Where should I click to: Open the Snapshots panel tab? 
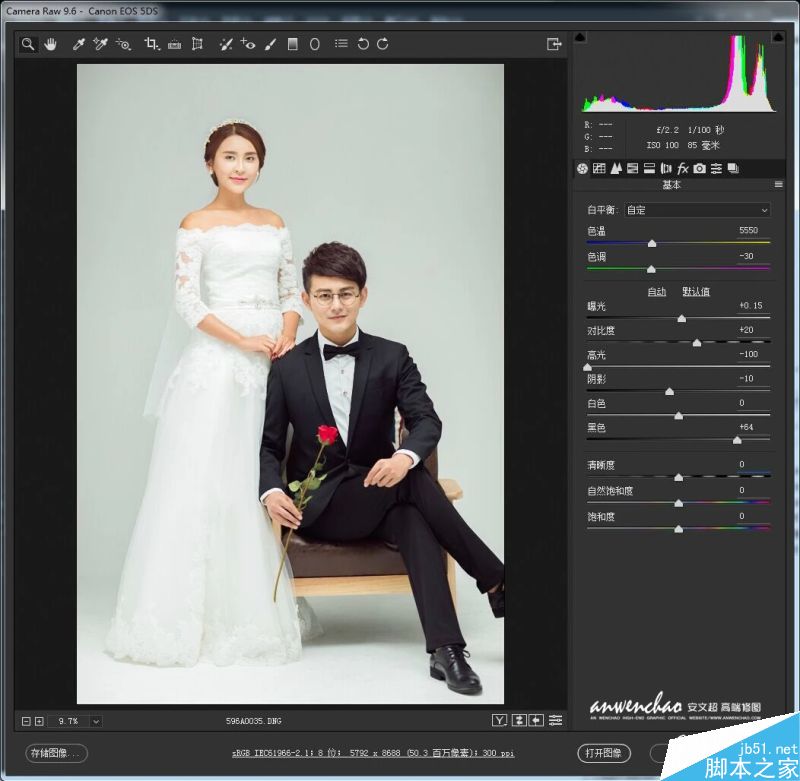click(x=733, y=168)
